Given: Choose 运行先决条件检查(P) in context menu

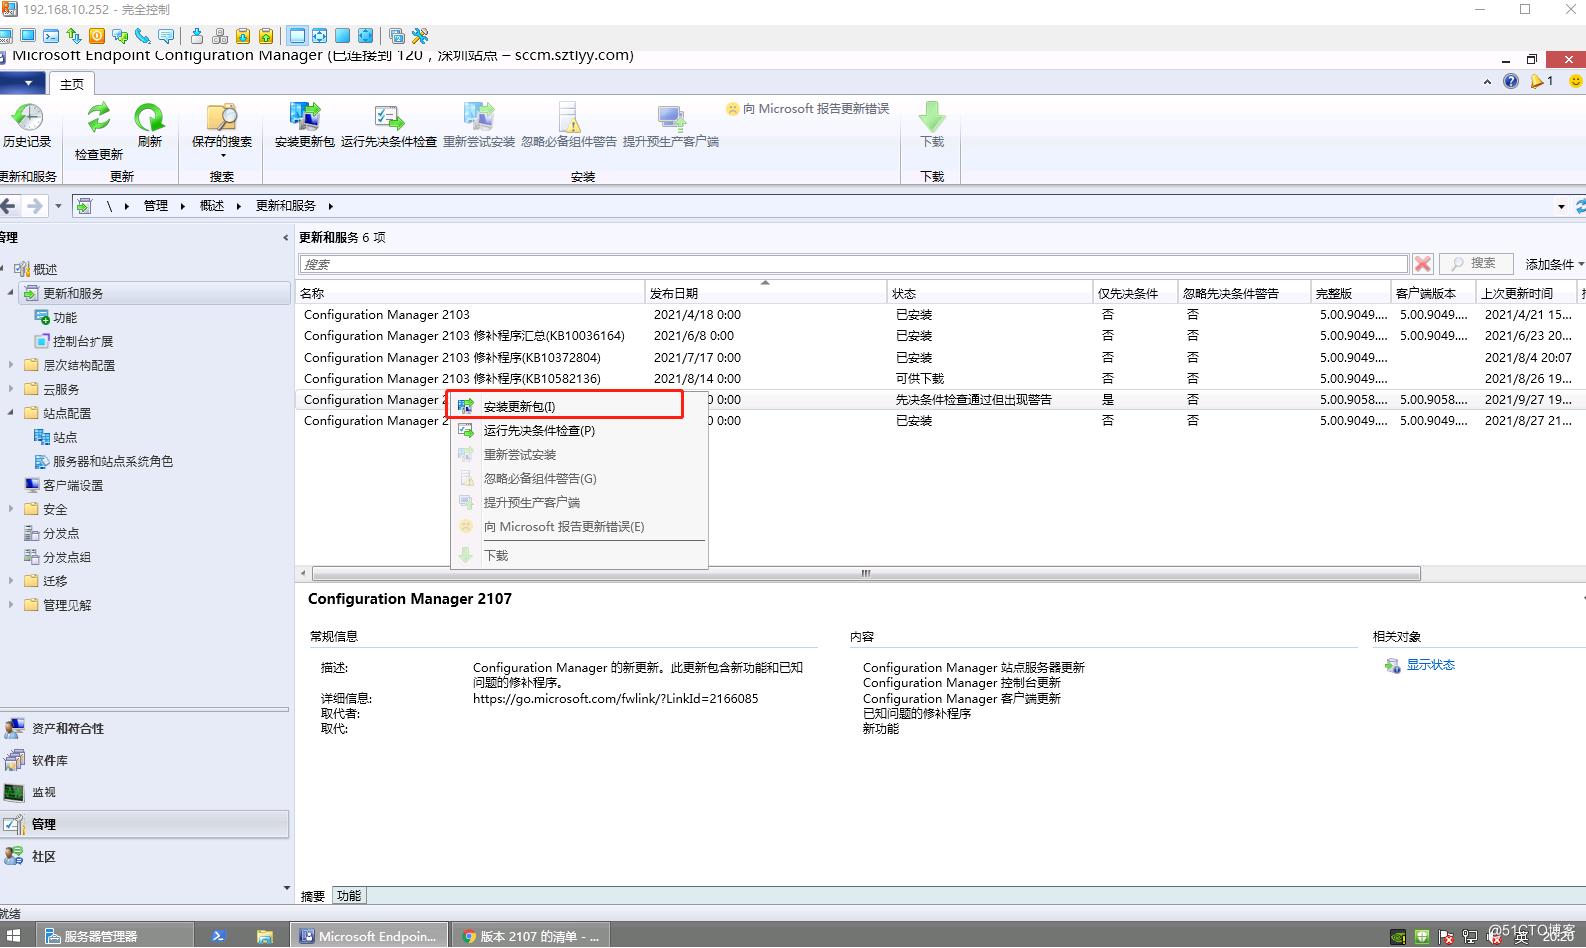Looking at the screenshot, I should [x=579, y=430].
